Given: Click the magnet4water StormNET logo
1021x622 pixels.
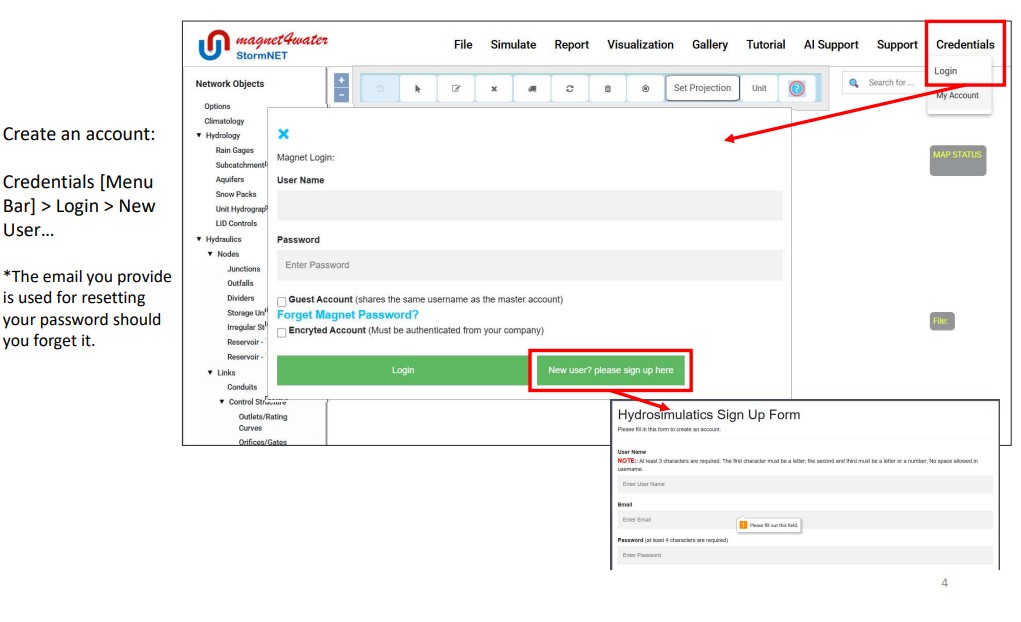Looking at the screenshot, I should point(262,46).
